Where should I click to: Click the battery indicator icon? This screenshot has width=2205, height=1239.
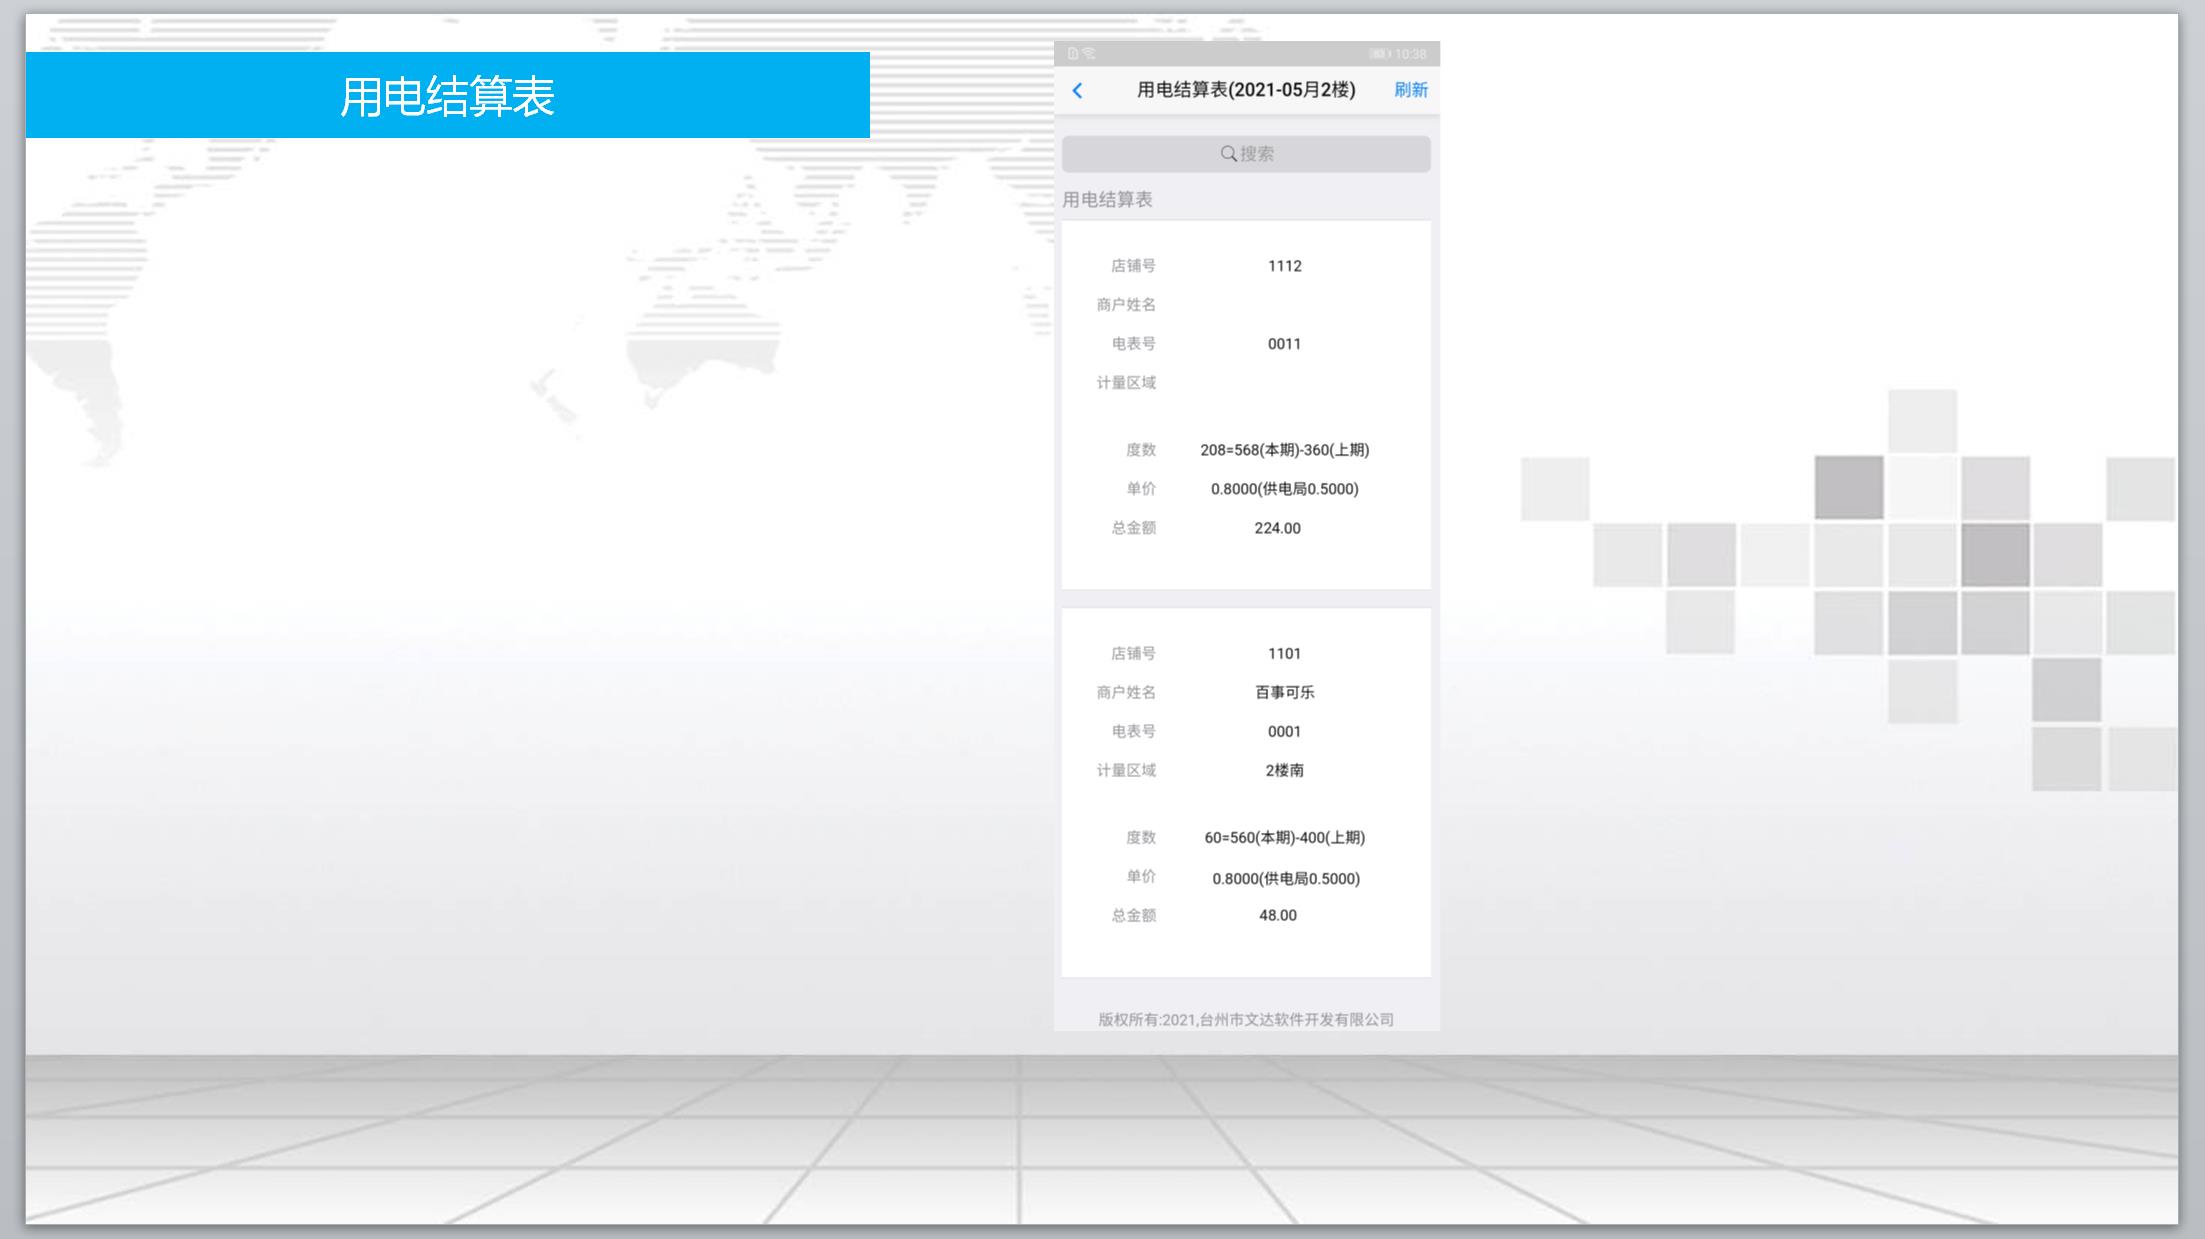(1379, 53)
